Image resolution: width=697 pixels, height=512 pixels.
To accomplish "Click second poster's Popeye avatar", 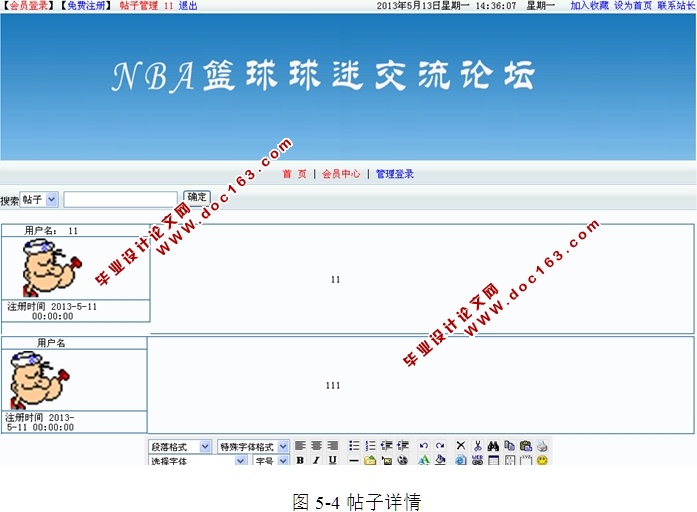I will (40, 380).
